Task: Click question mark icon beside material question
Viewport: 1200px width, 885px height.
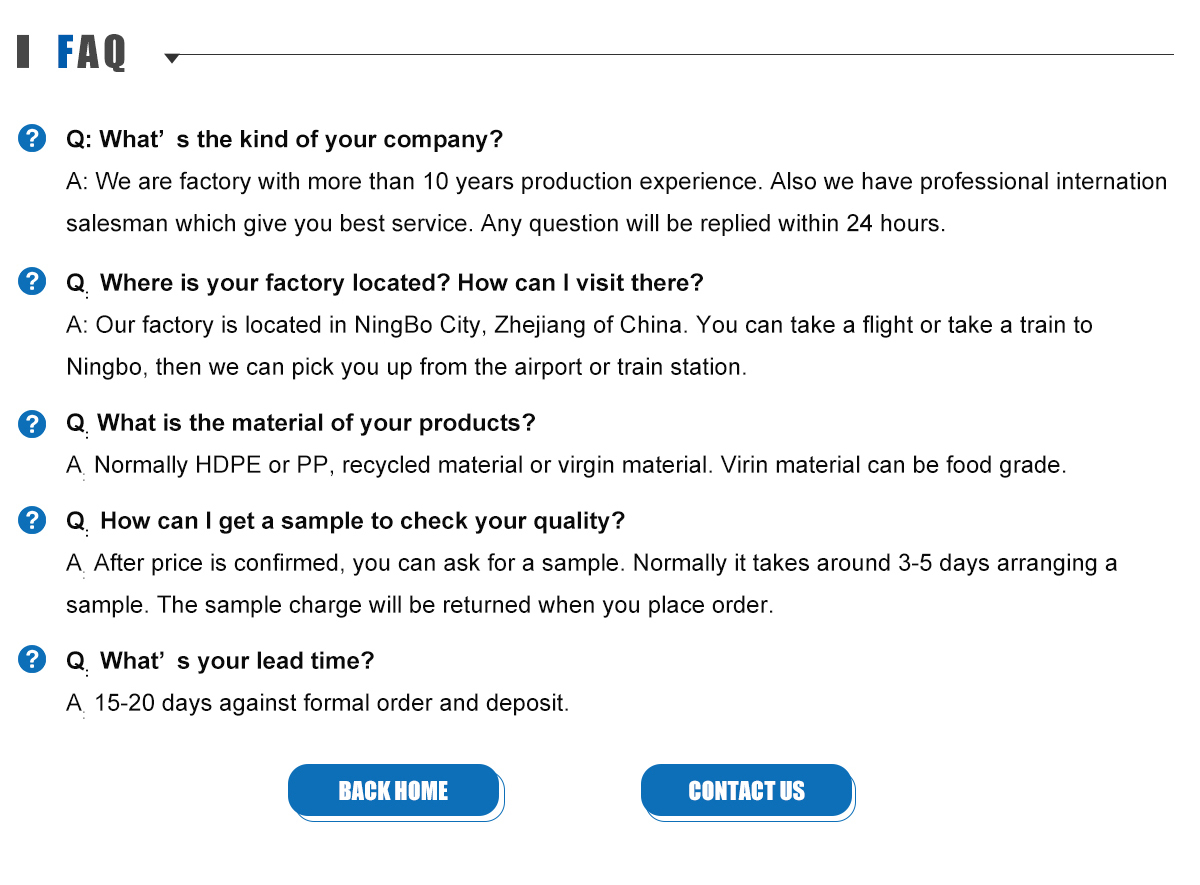Action: click(x=32, y=423)
